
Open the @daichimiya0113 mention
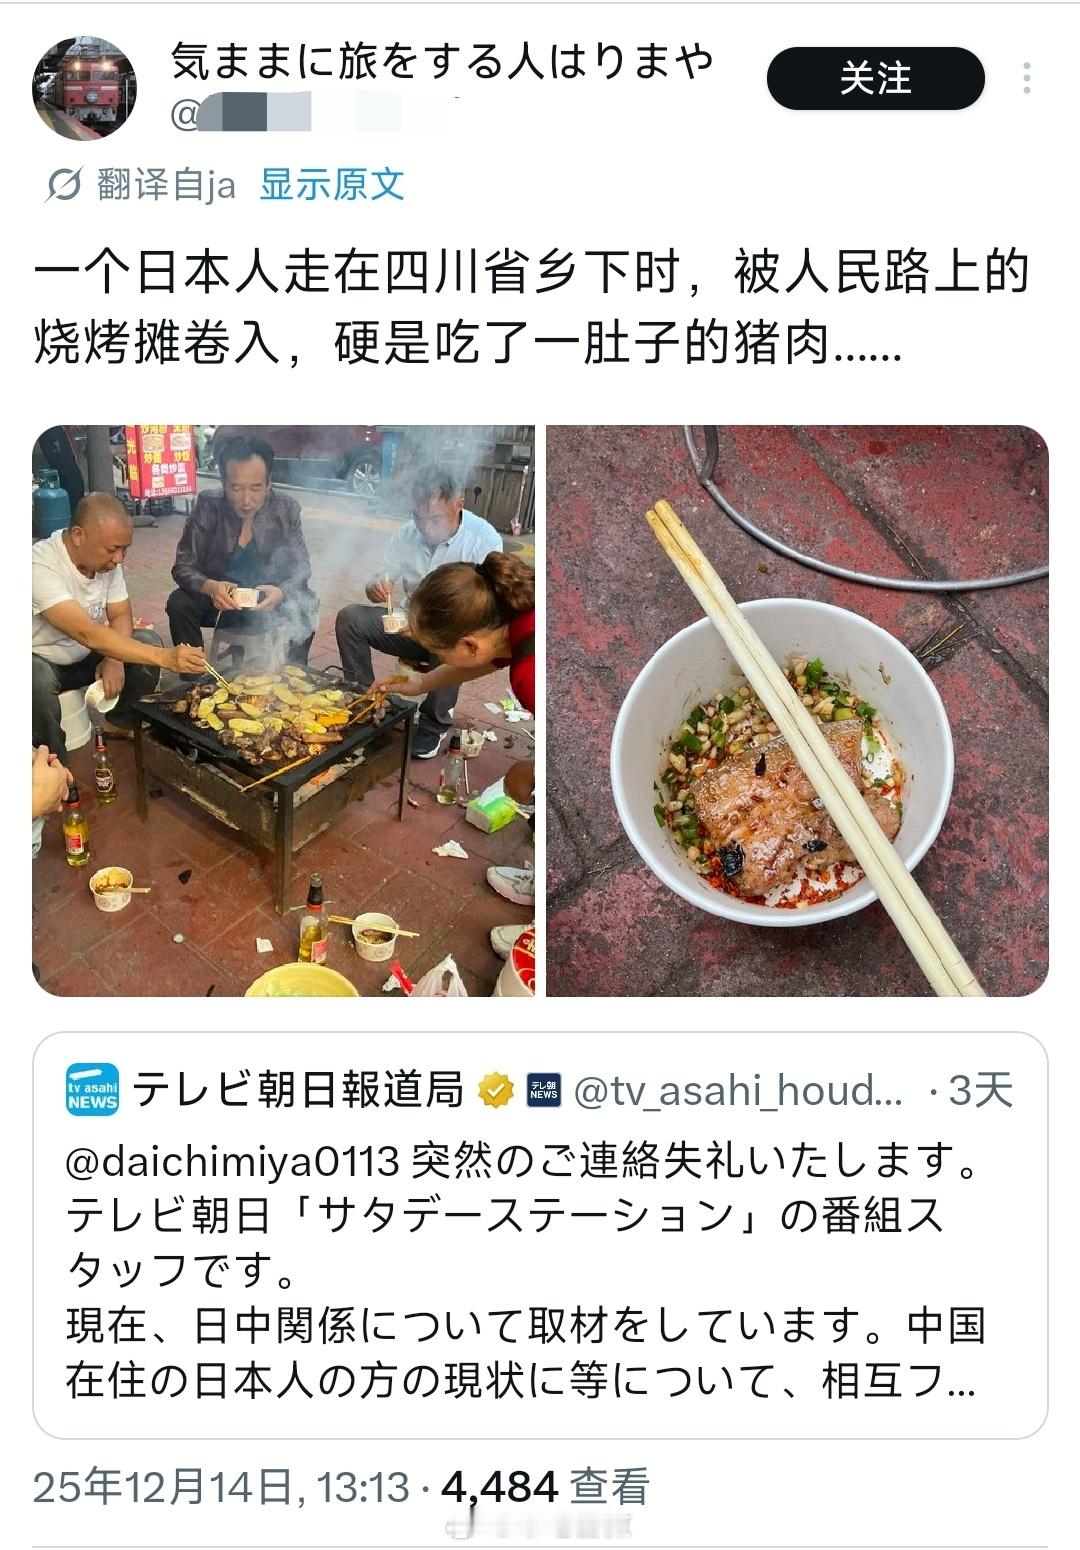pos(233,1161)
